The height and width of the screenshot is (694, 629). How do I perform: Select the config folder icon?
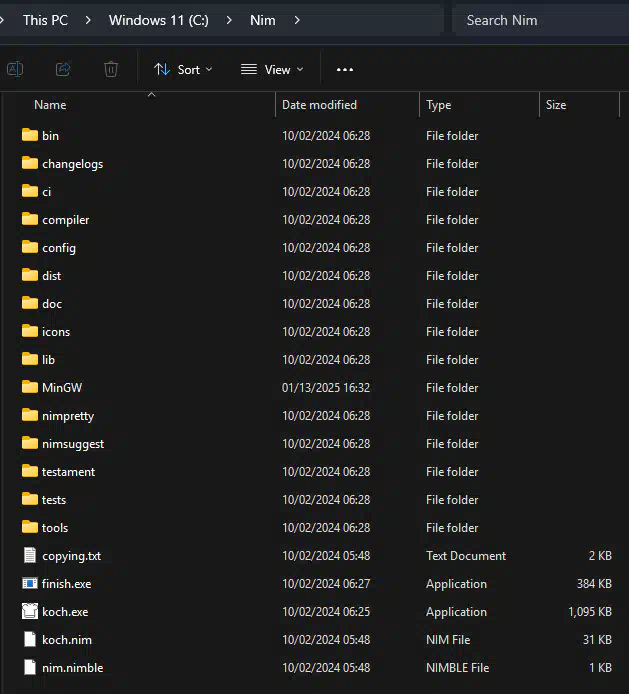coord(30,247)
